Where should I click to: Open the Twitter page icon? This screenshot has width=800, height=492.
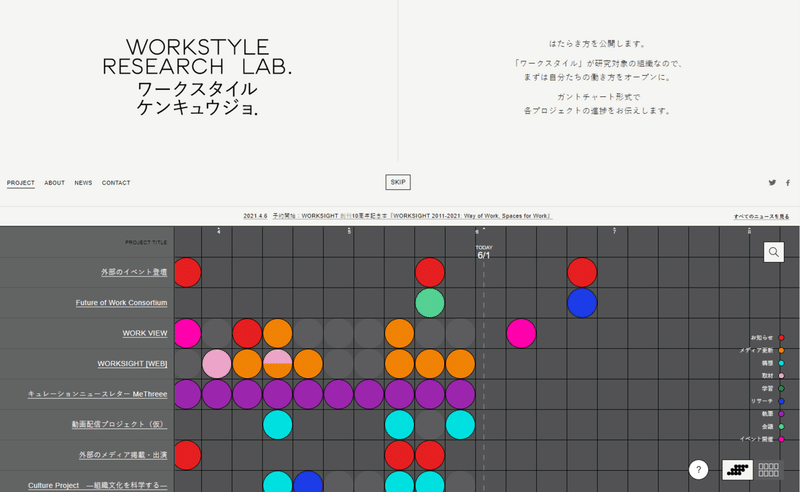[x=772, y=183]
